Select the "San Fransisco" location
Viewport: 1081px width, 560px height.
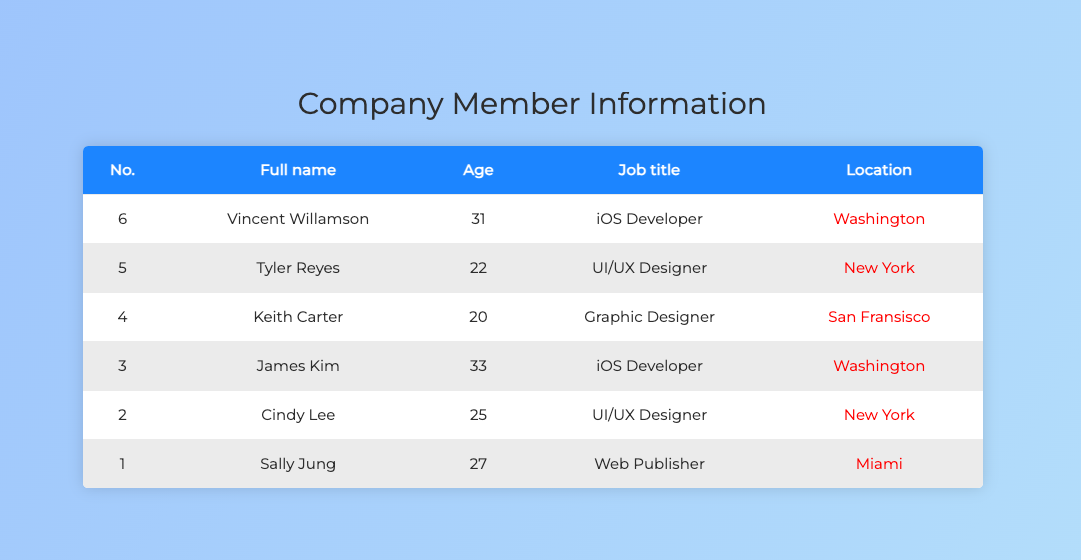tap(879, 317)
